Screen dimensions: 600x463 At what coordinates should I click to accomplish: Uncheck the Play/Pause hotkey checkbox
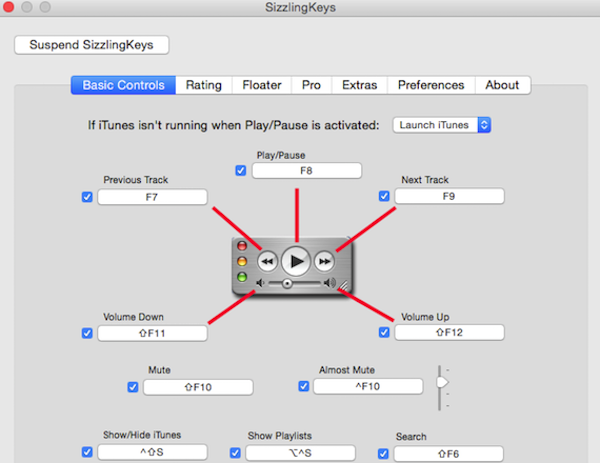[240, 171]
